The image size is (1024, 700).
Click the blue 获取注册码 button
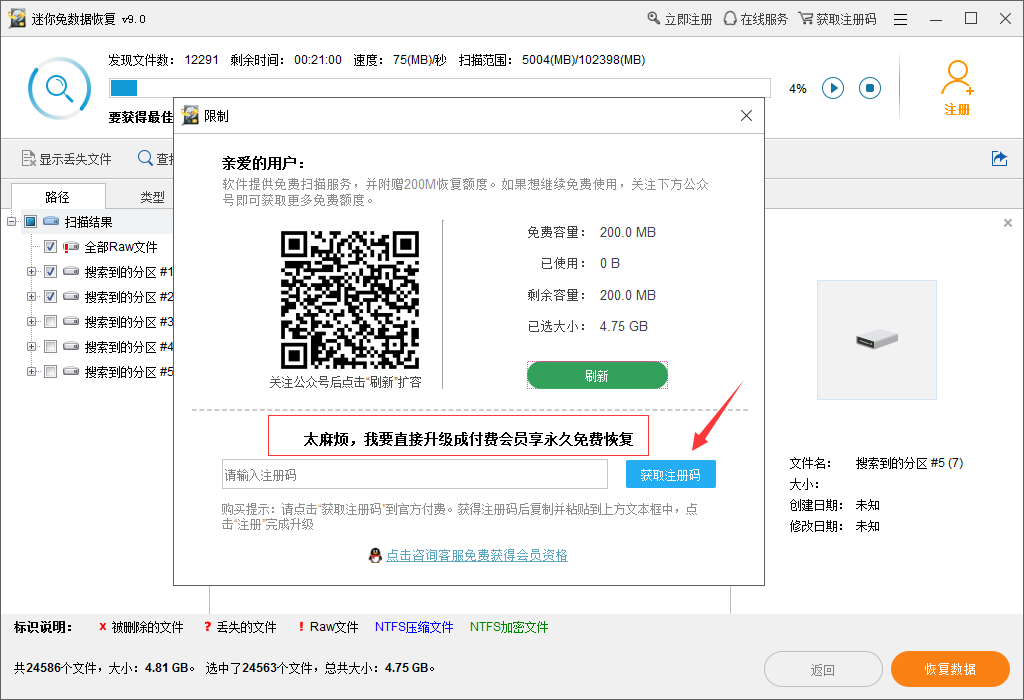(671, 475)
